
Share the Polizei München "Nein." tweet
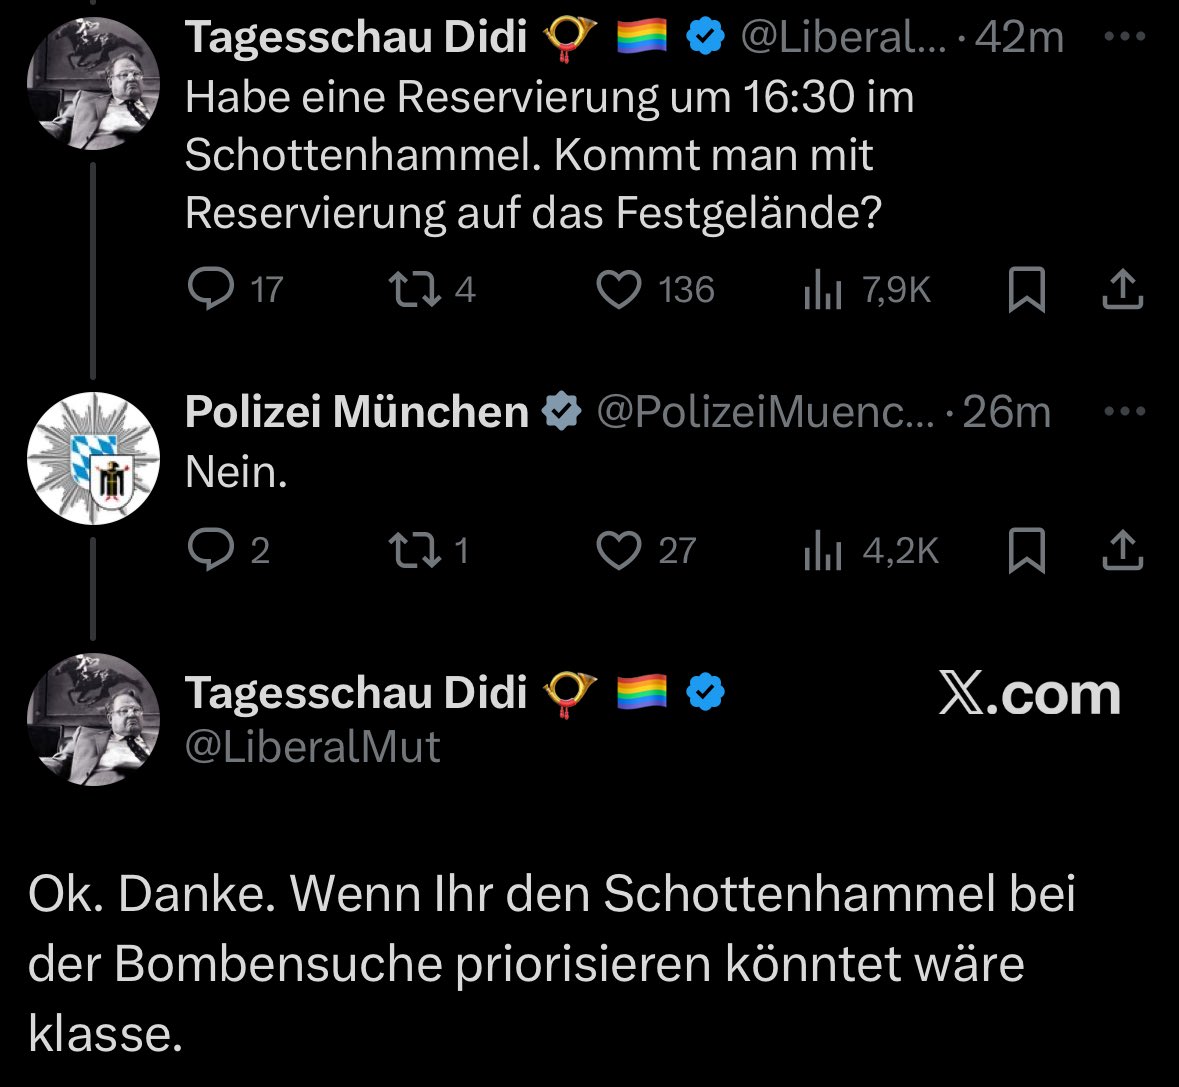coord(1122,550)
